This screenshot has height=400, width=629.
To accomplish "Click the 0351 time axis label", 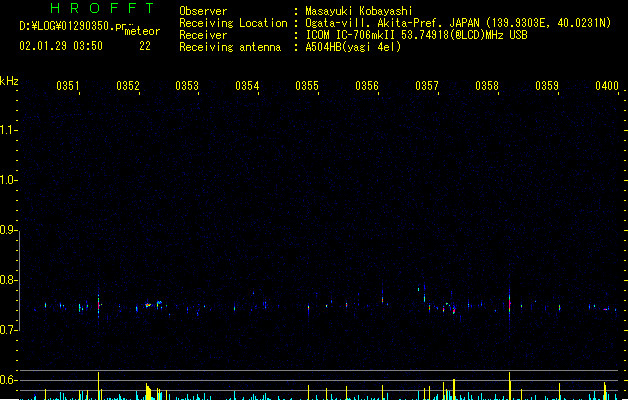I will pos(68,85).
